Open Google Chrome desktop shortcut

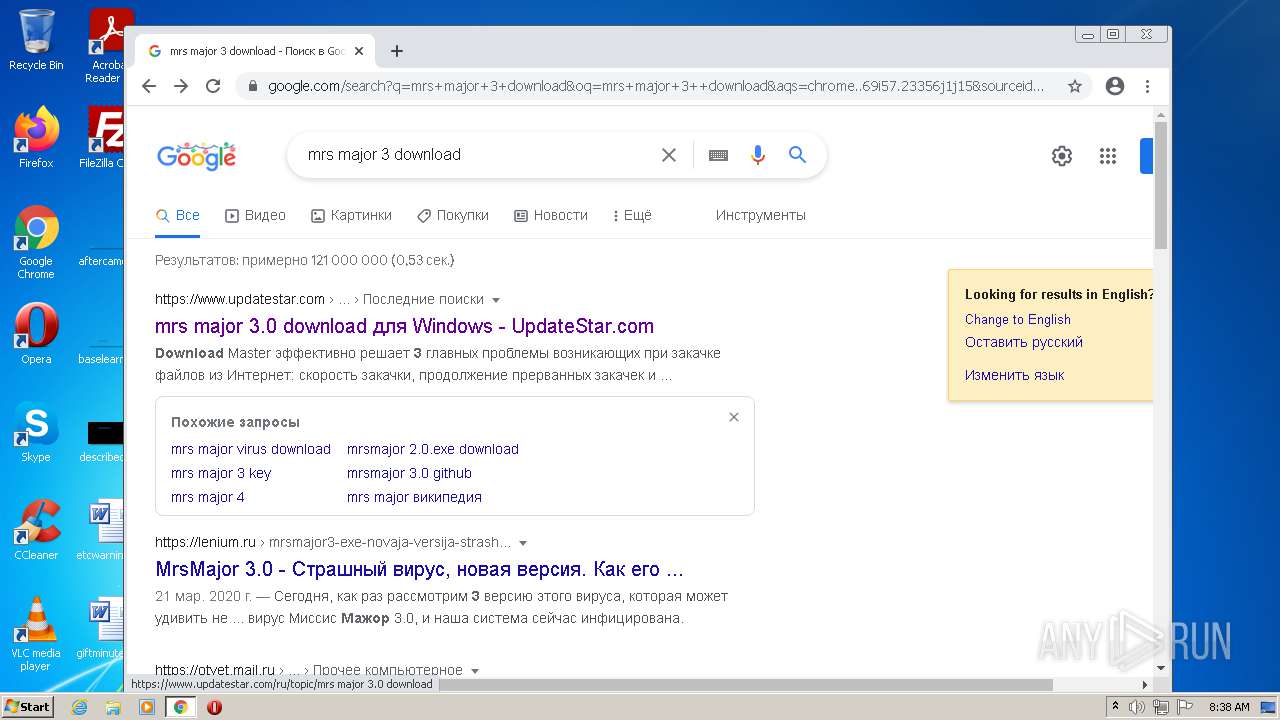coord(36,242)
